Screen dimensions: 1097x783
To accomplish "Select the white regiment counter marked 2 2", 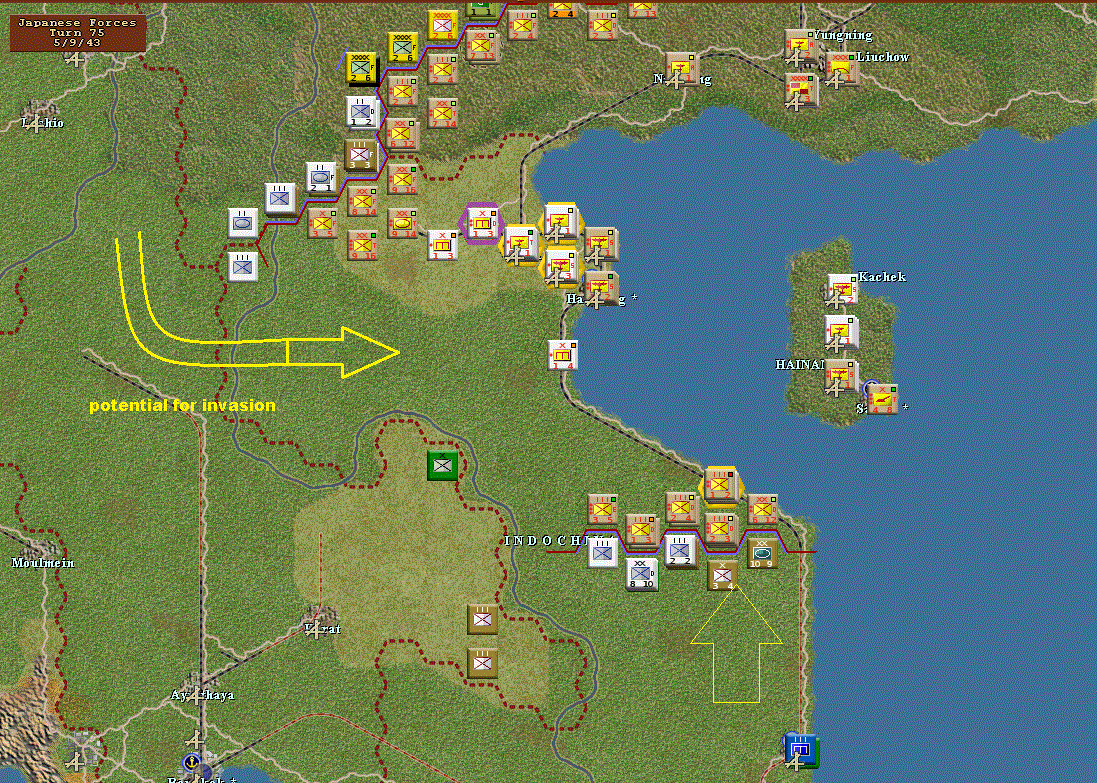I will coord(680,551).
